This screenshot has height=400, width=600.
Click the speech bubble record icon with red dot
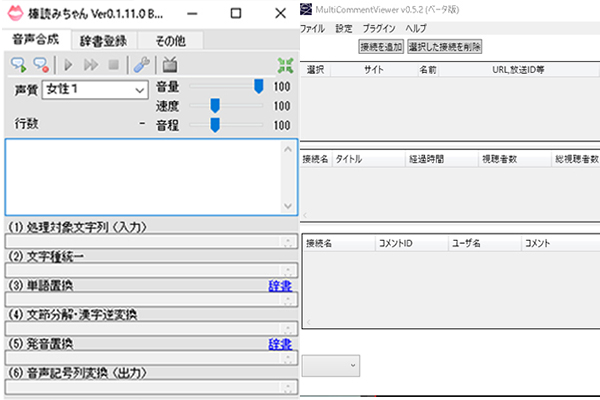pos(41,65)
